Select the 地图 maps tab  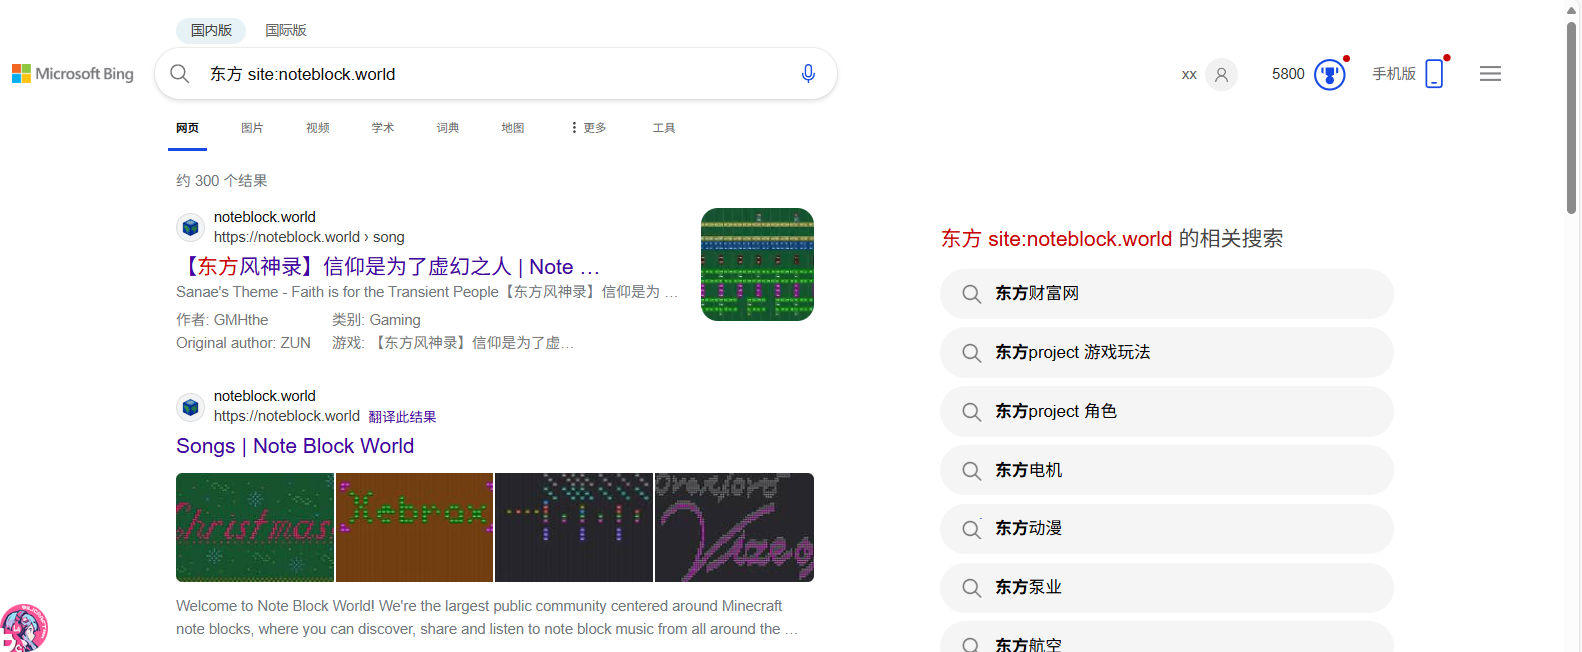(513, 128)
